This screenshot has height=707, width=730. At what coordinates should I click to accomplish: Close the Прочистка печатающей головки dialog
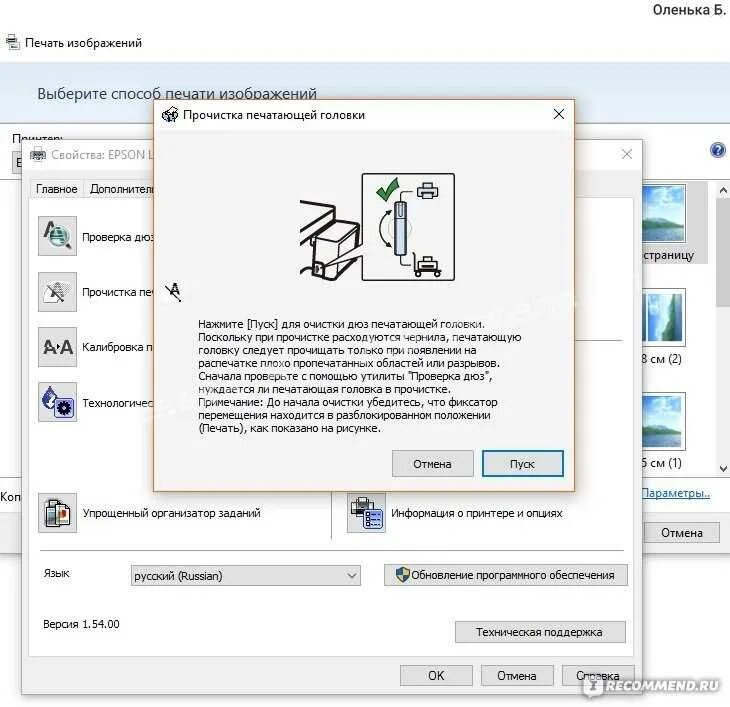(559, 114)
